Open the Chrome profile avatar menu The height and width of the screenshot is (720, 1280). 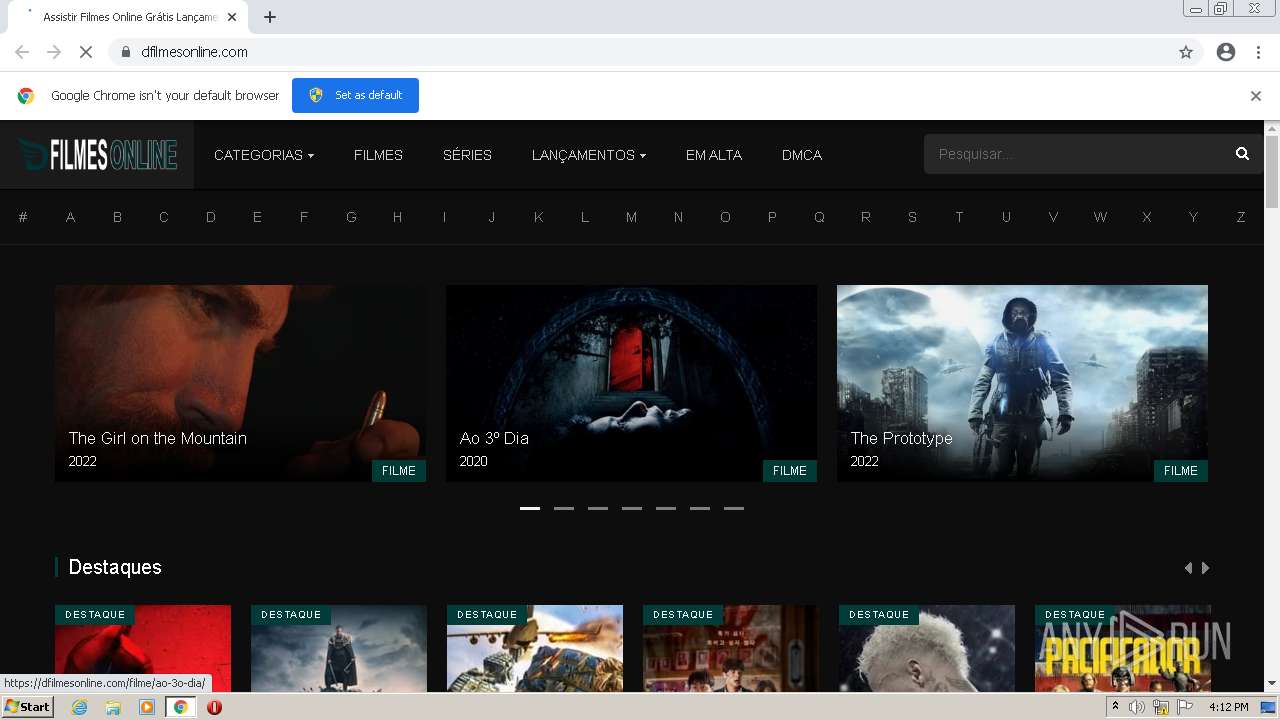point(1226,52)
